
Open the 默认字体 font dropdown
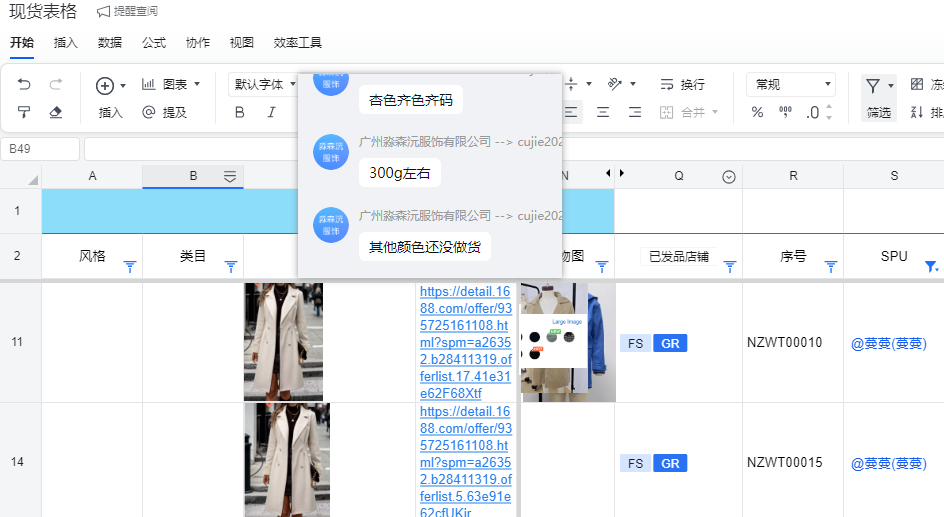click(264, 85)
